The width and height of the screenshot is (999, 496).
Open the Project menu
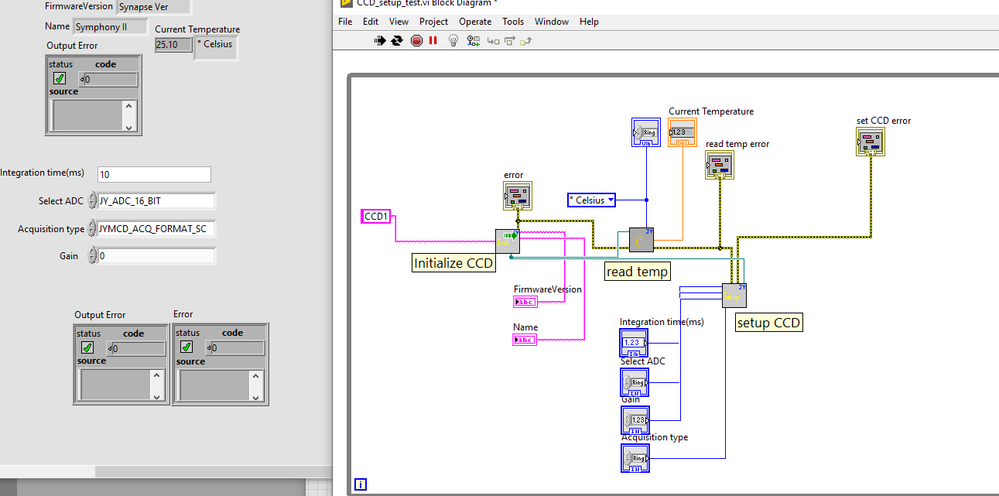tap(433, 22)
